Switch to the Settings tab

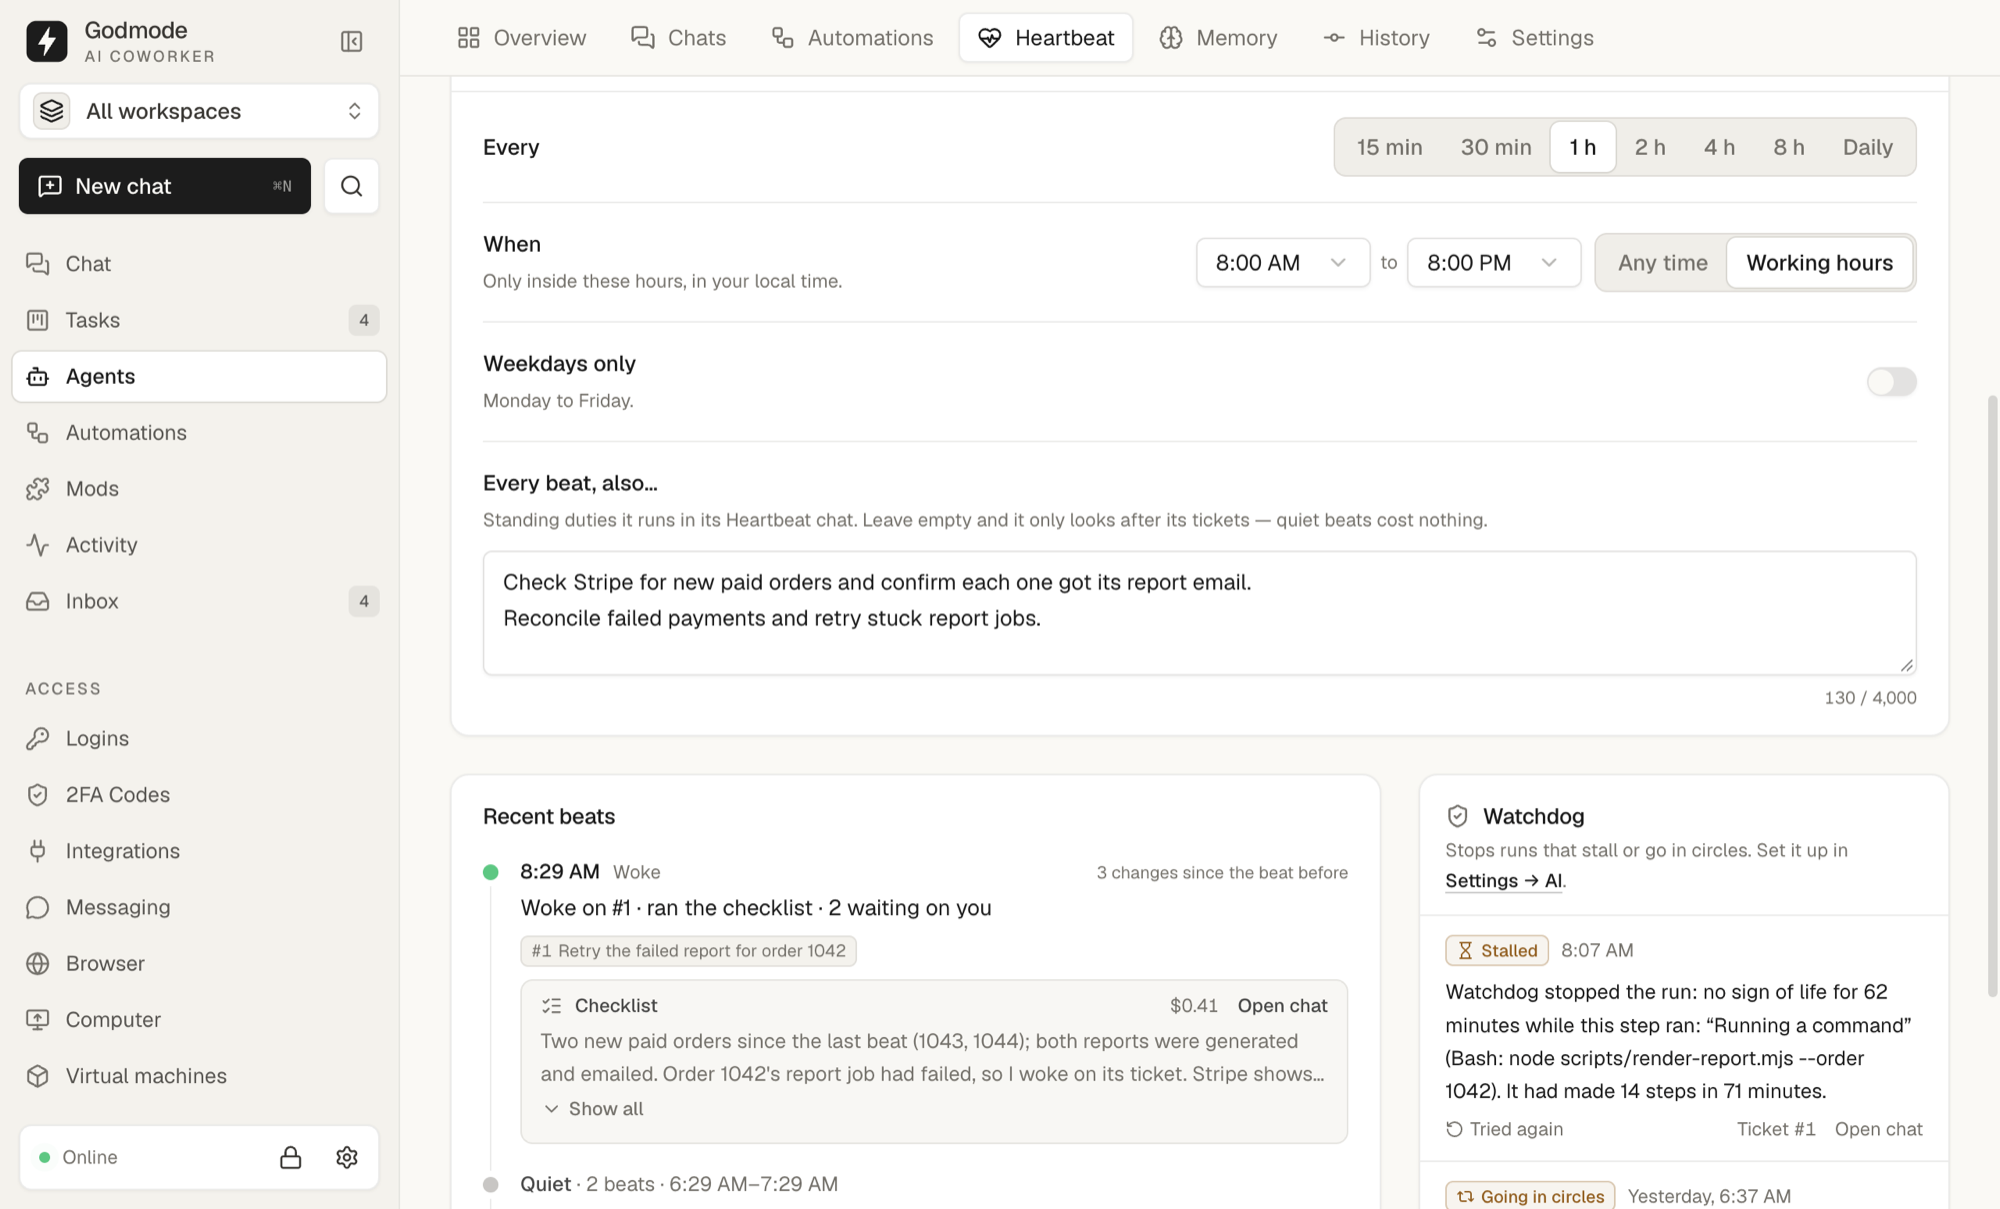(1534, 38)
